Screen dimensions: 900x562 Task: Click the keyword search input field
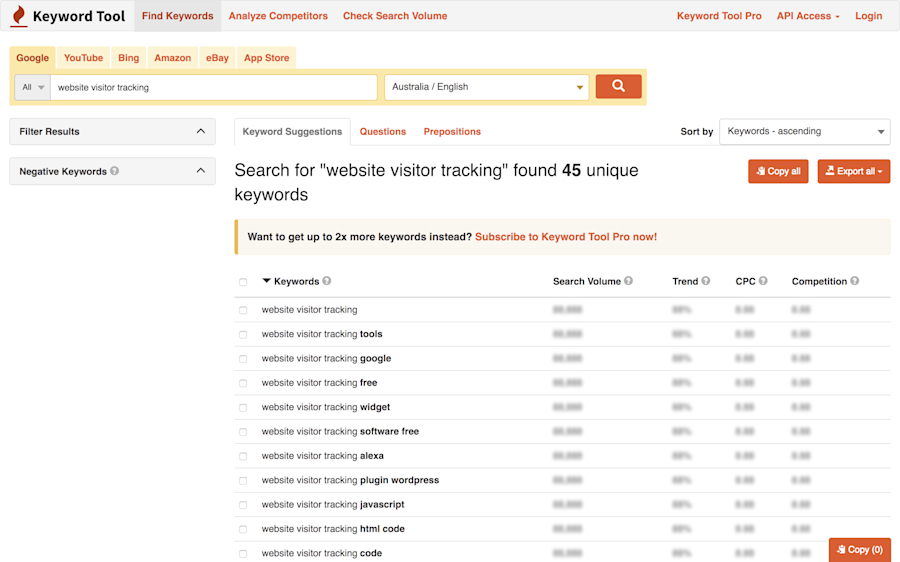tap(214, 87)
